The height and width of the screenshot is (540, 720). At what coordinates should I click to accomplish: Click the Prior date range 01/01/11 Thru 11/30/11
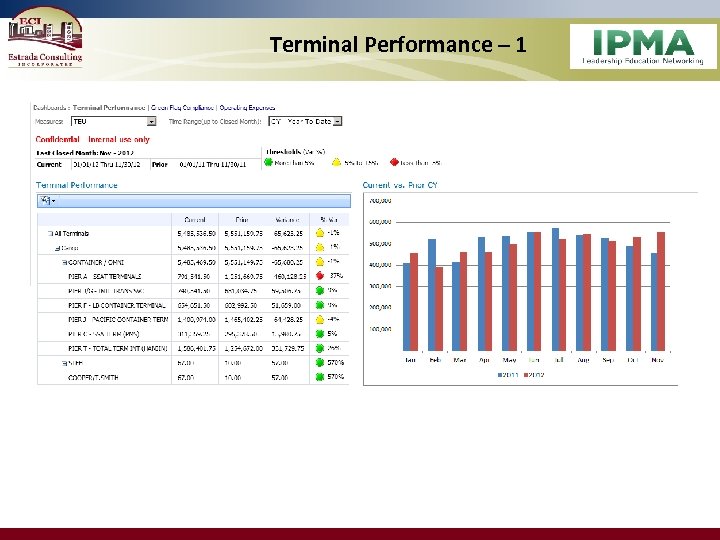click(213, 164)
